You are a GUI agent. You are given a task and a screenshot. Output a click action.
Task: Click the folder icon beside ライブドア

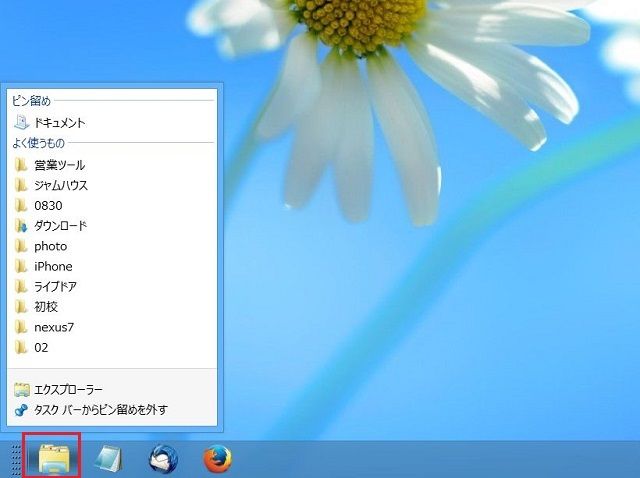(x=21, y=287)
